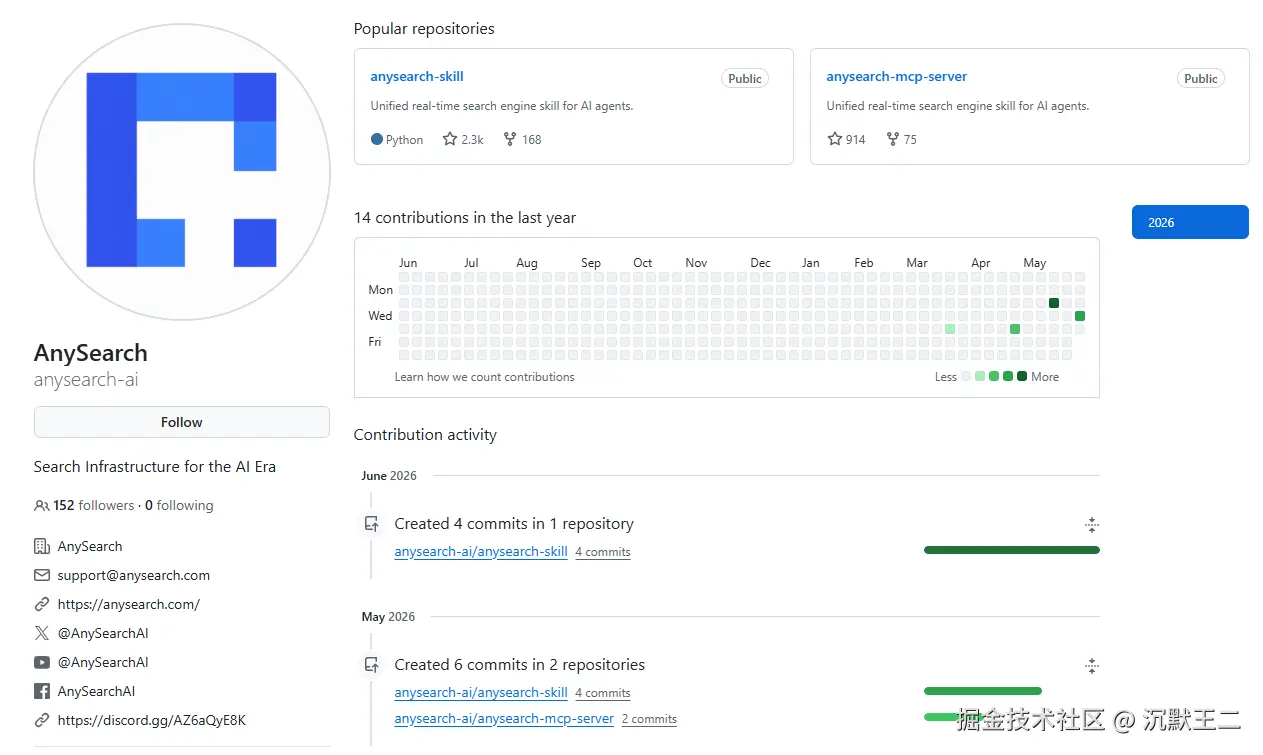
Task: Click the "Search Infrastructure for the AI Era" bio
Action: click(x=155, y=467)
